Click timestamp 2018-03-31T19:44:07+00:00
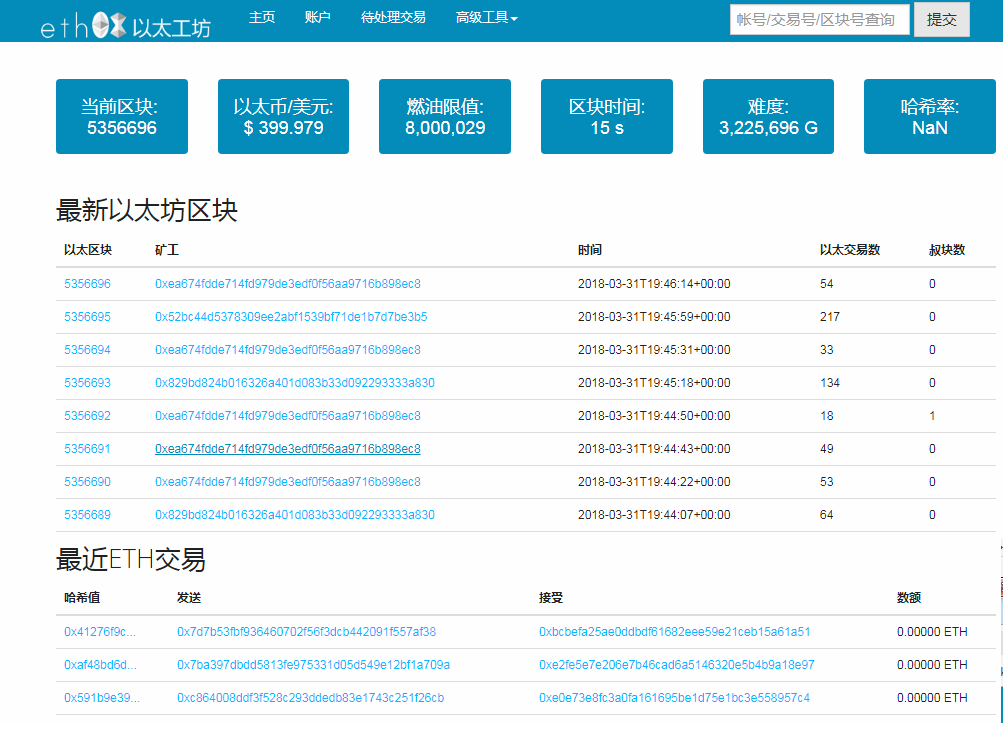The image size is (1003, 731). tap(654, 515)
